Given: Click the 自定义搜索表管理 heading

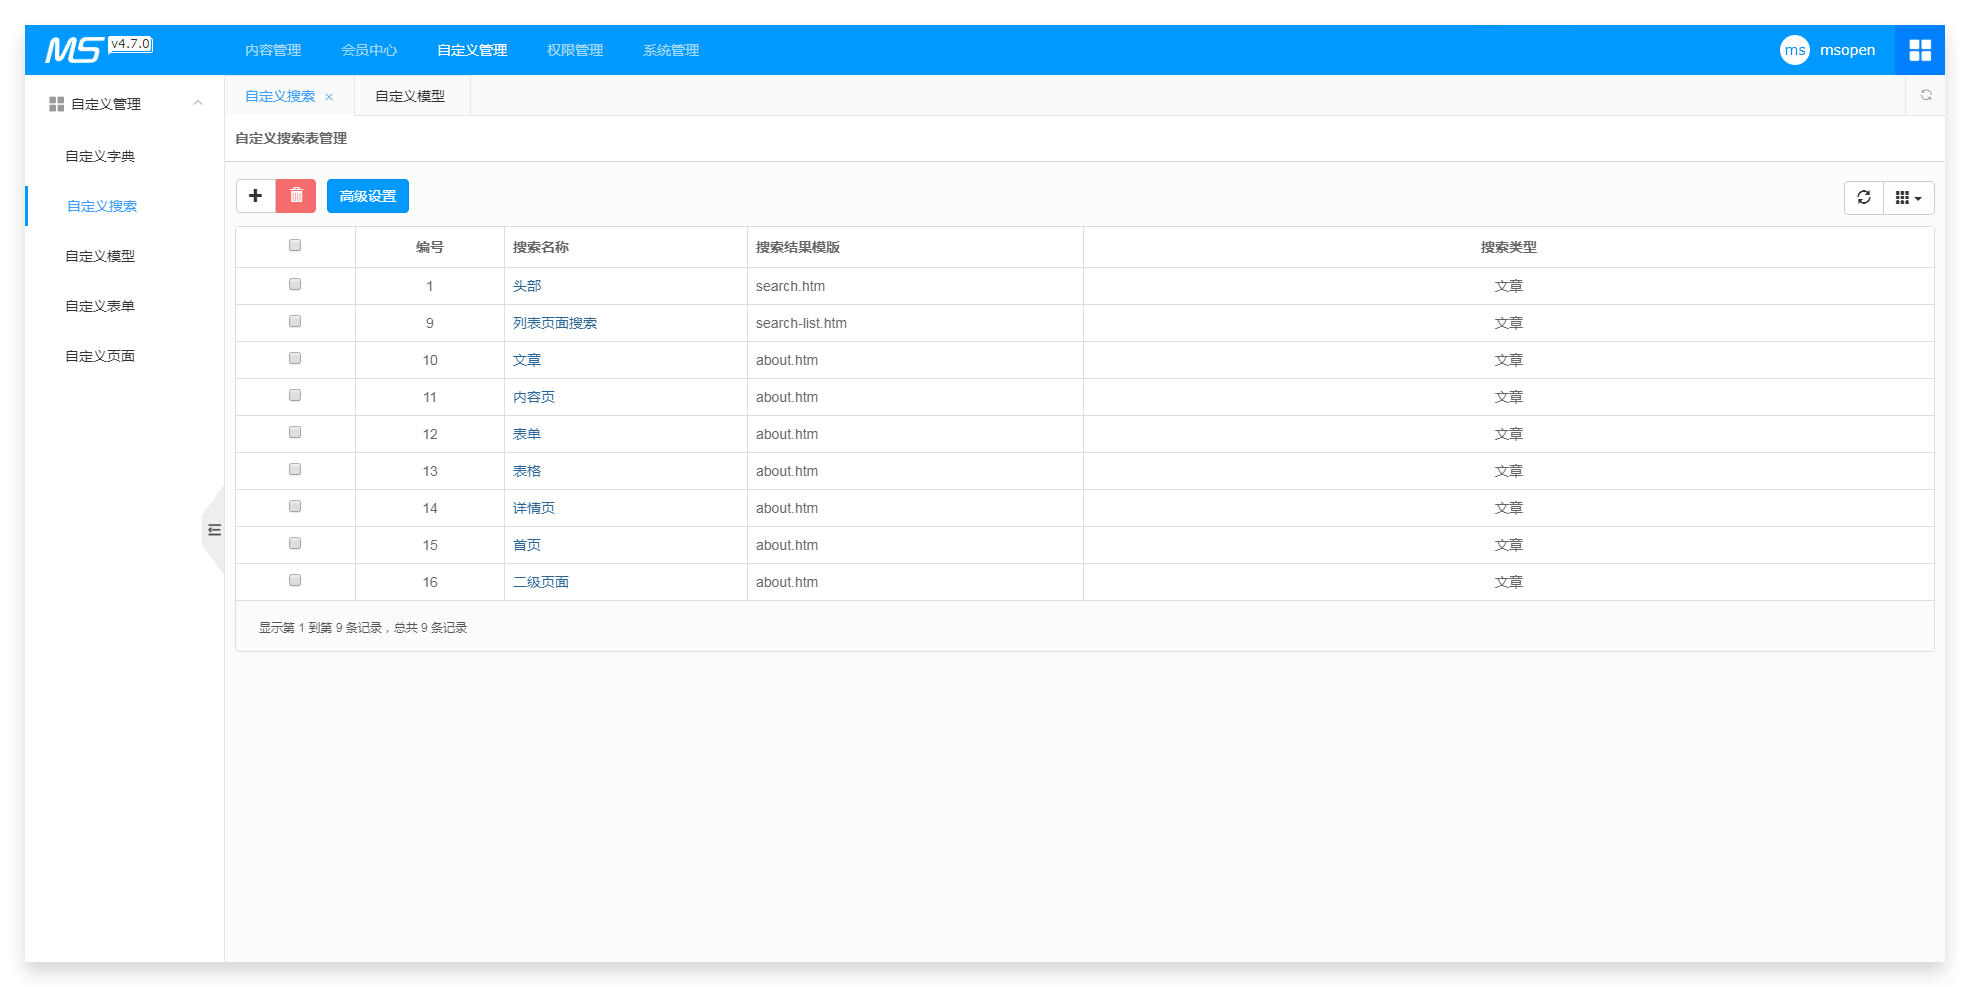Looking at the screenshot, I should click(291, 138).
